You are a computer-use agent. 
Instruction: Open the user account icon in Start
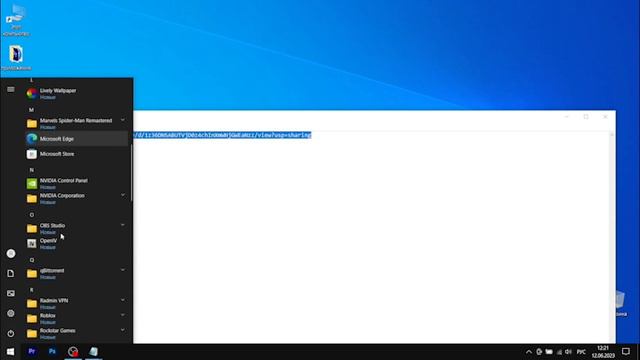click(11, 253)
